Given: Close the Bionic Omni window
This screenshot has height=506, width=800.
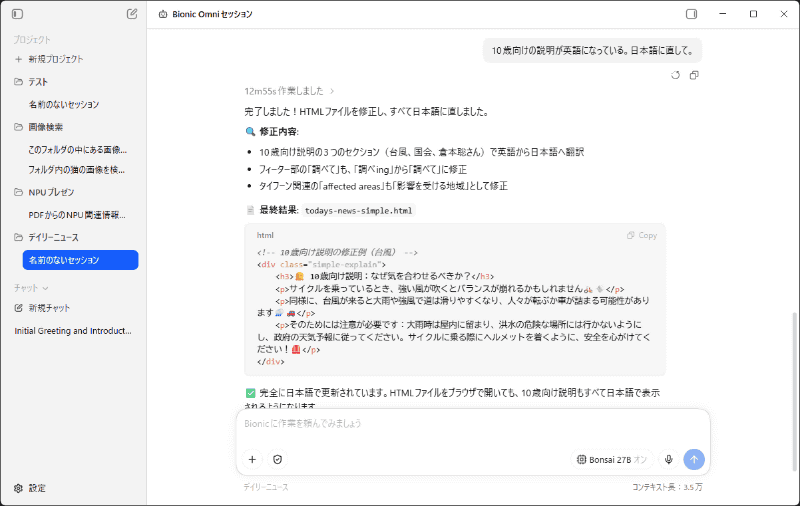Looking at the screenshot, I should (x=784, y=14).
